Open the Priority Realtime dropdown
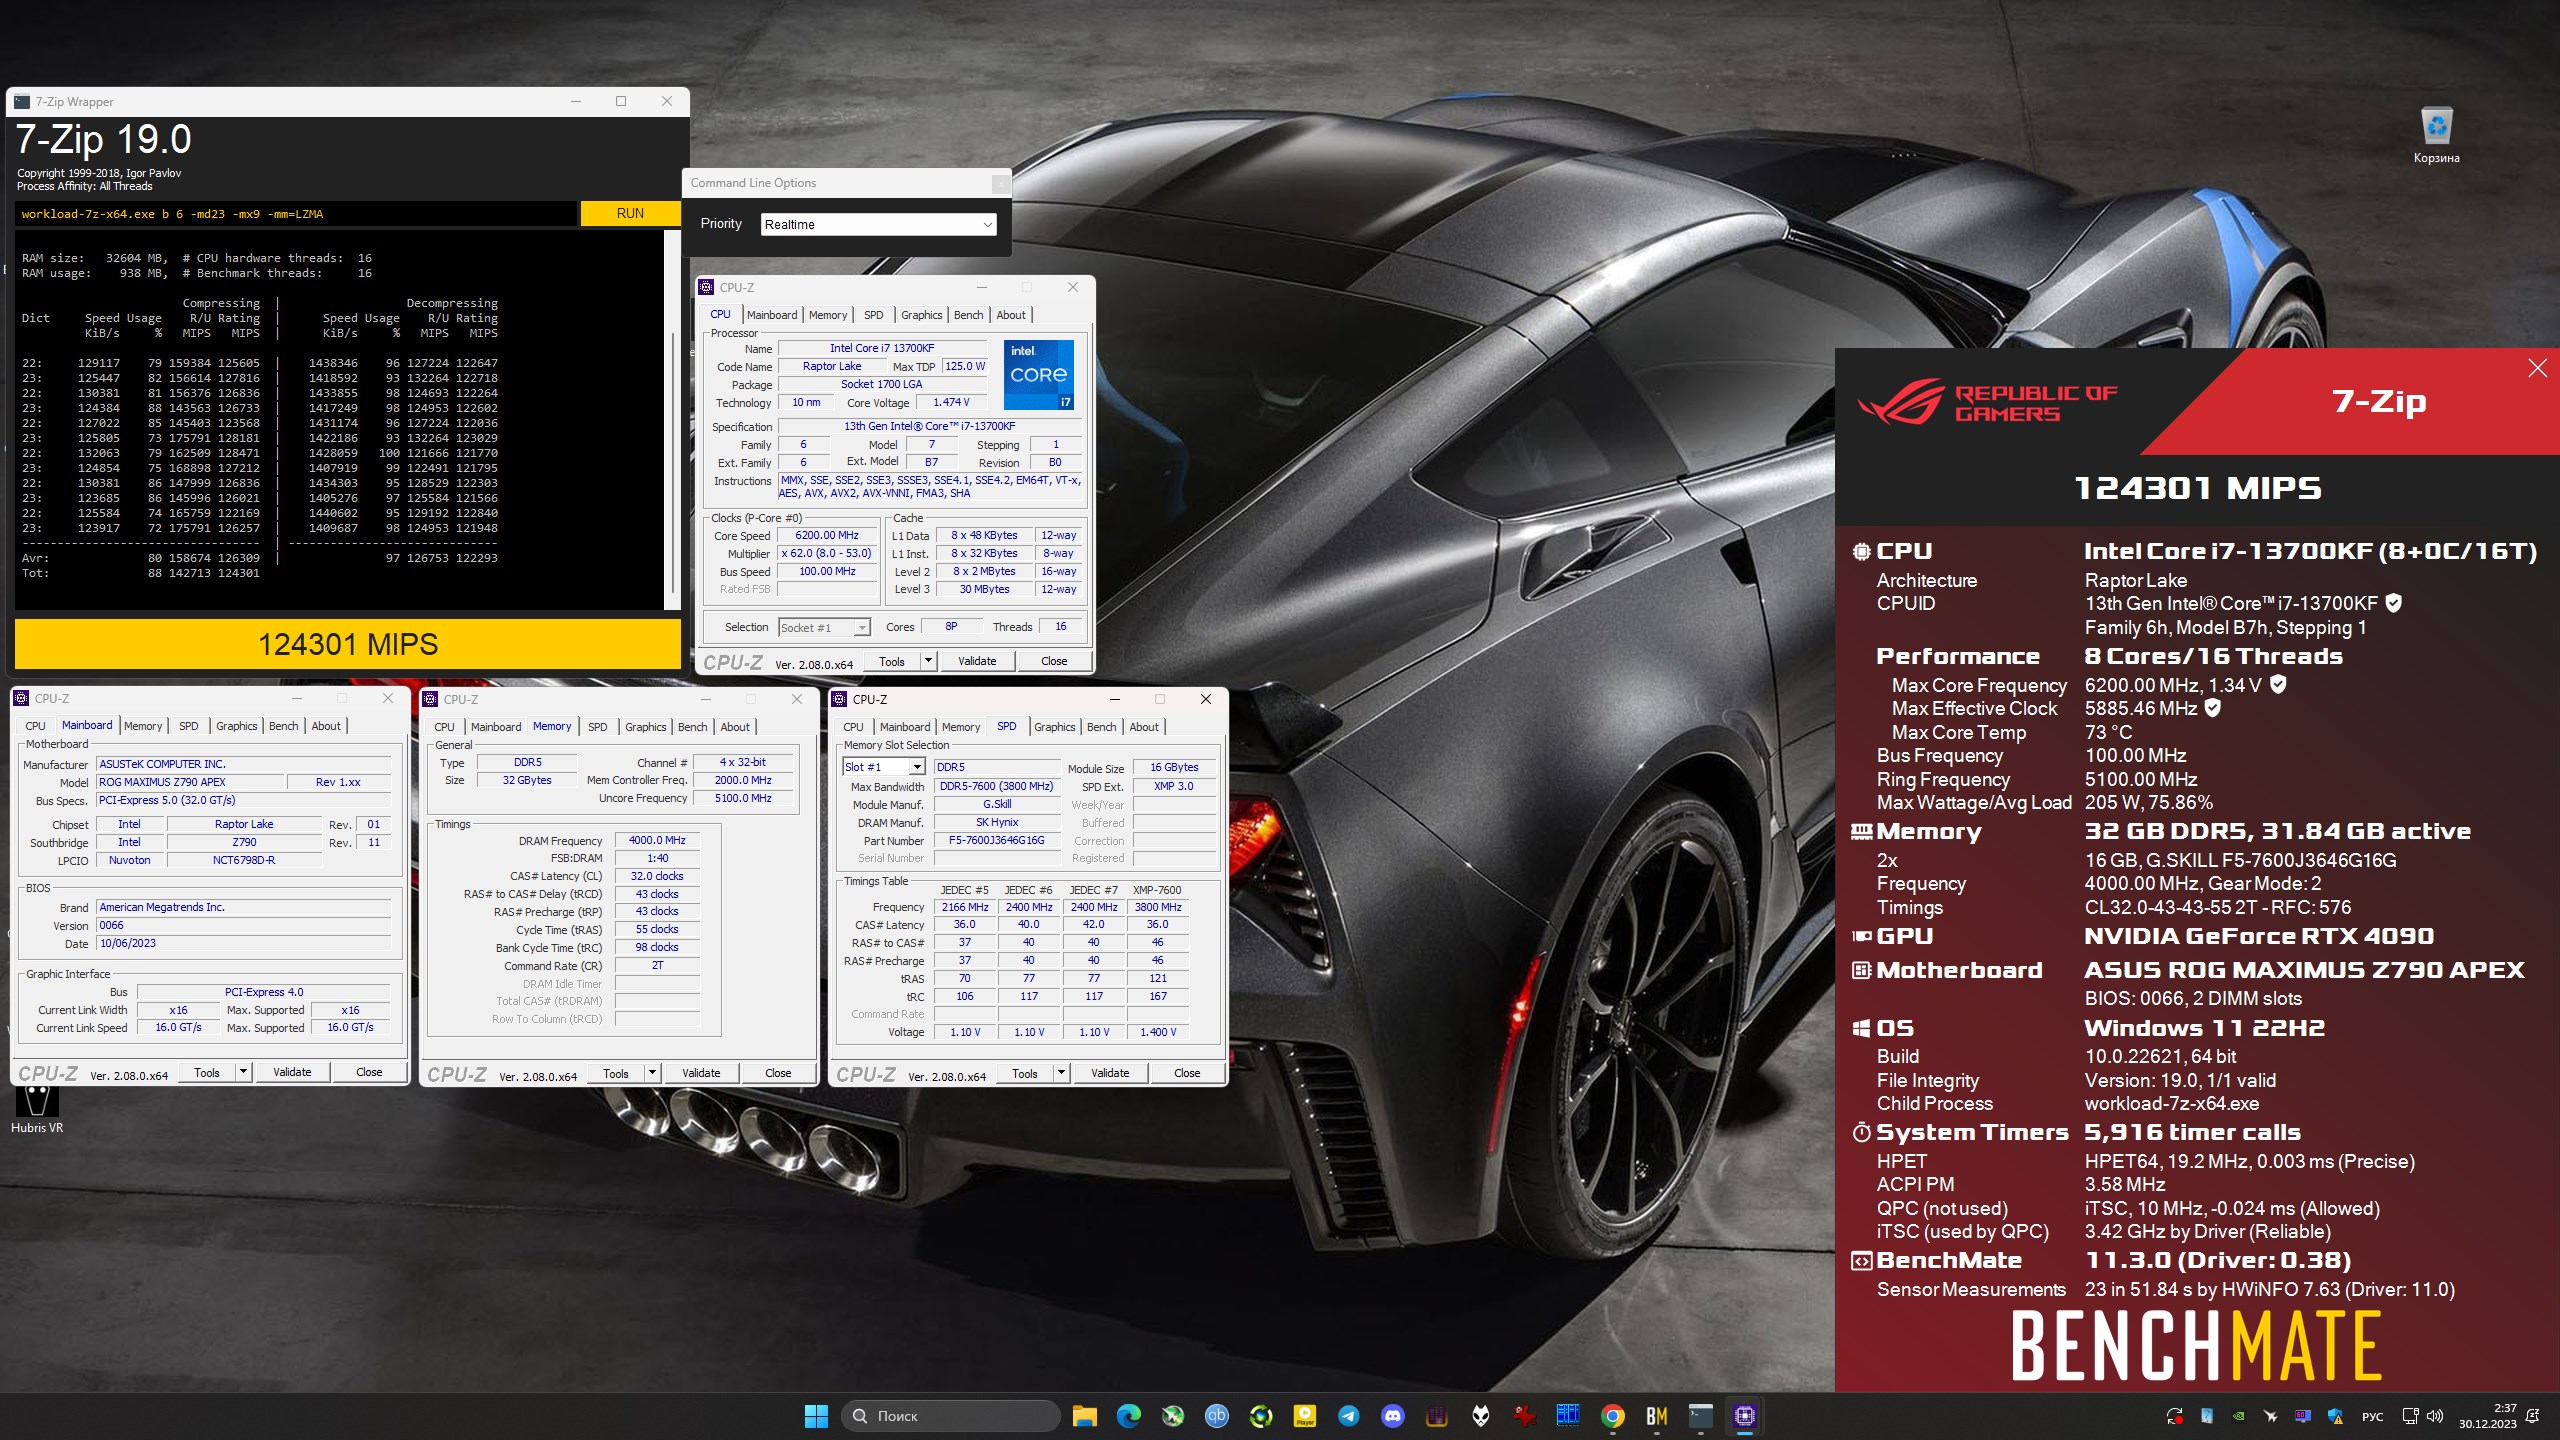The image size is (2560, 1440). 878,224
